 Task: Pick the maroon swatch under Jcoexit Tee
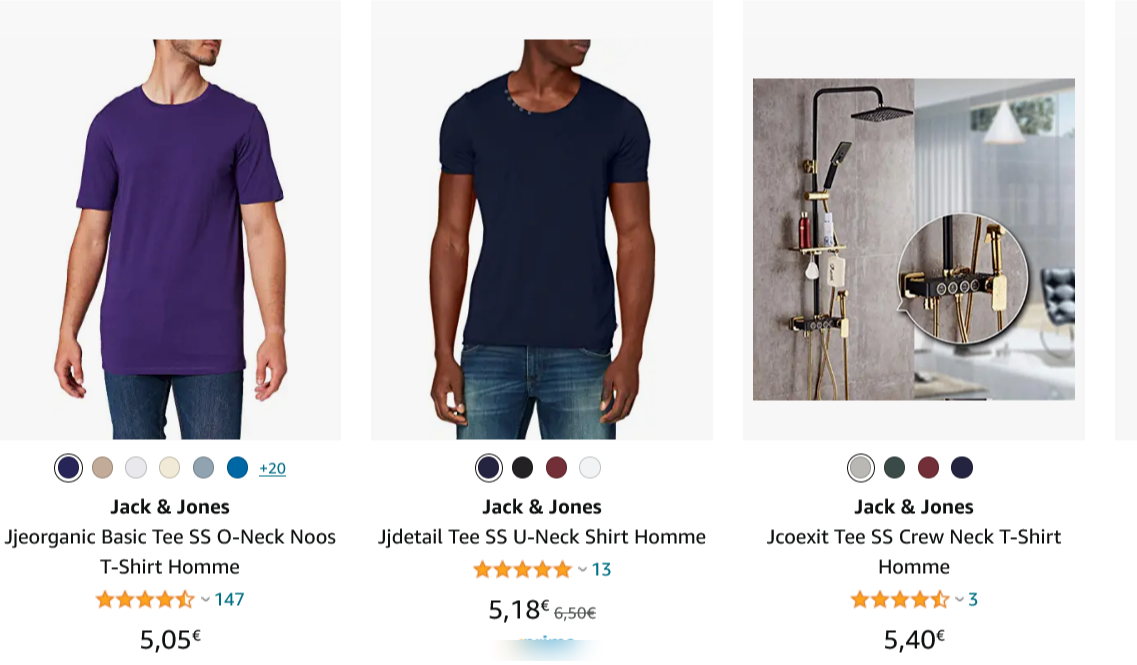click(x=927, y=467)
